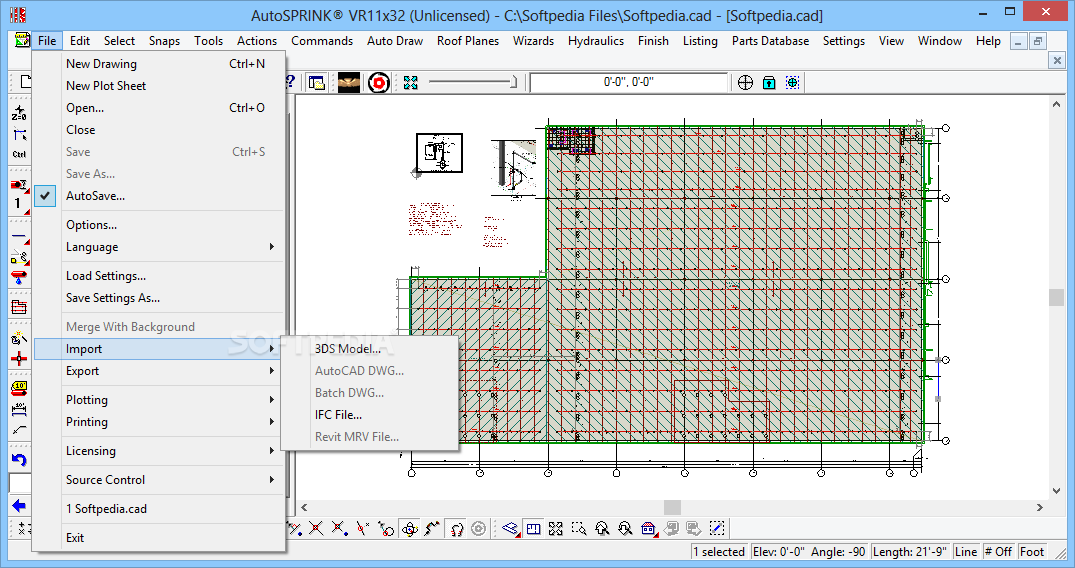Open the Roof Planes menu
Viewport: 1075px width, 568px height.
tap(468, 40)
